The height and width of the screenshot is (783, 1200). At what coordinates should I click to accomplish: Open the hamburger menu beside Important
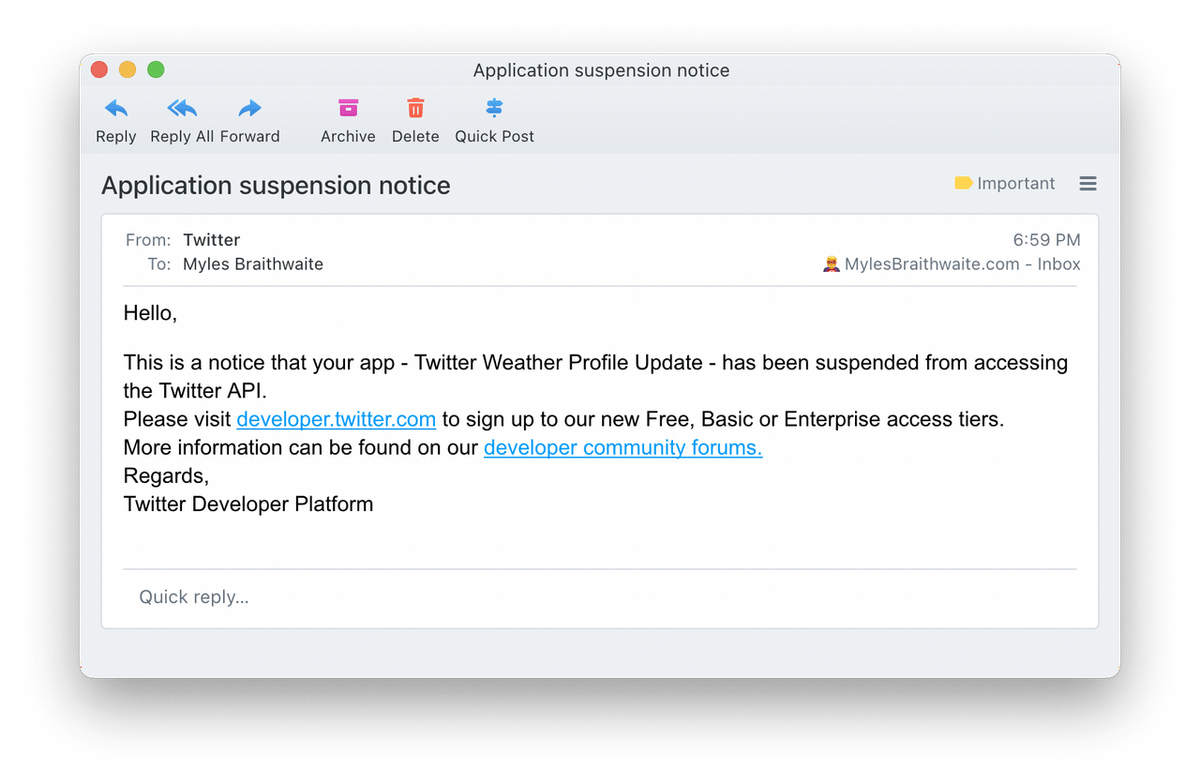click(1088, 184)
